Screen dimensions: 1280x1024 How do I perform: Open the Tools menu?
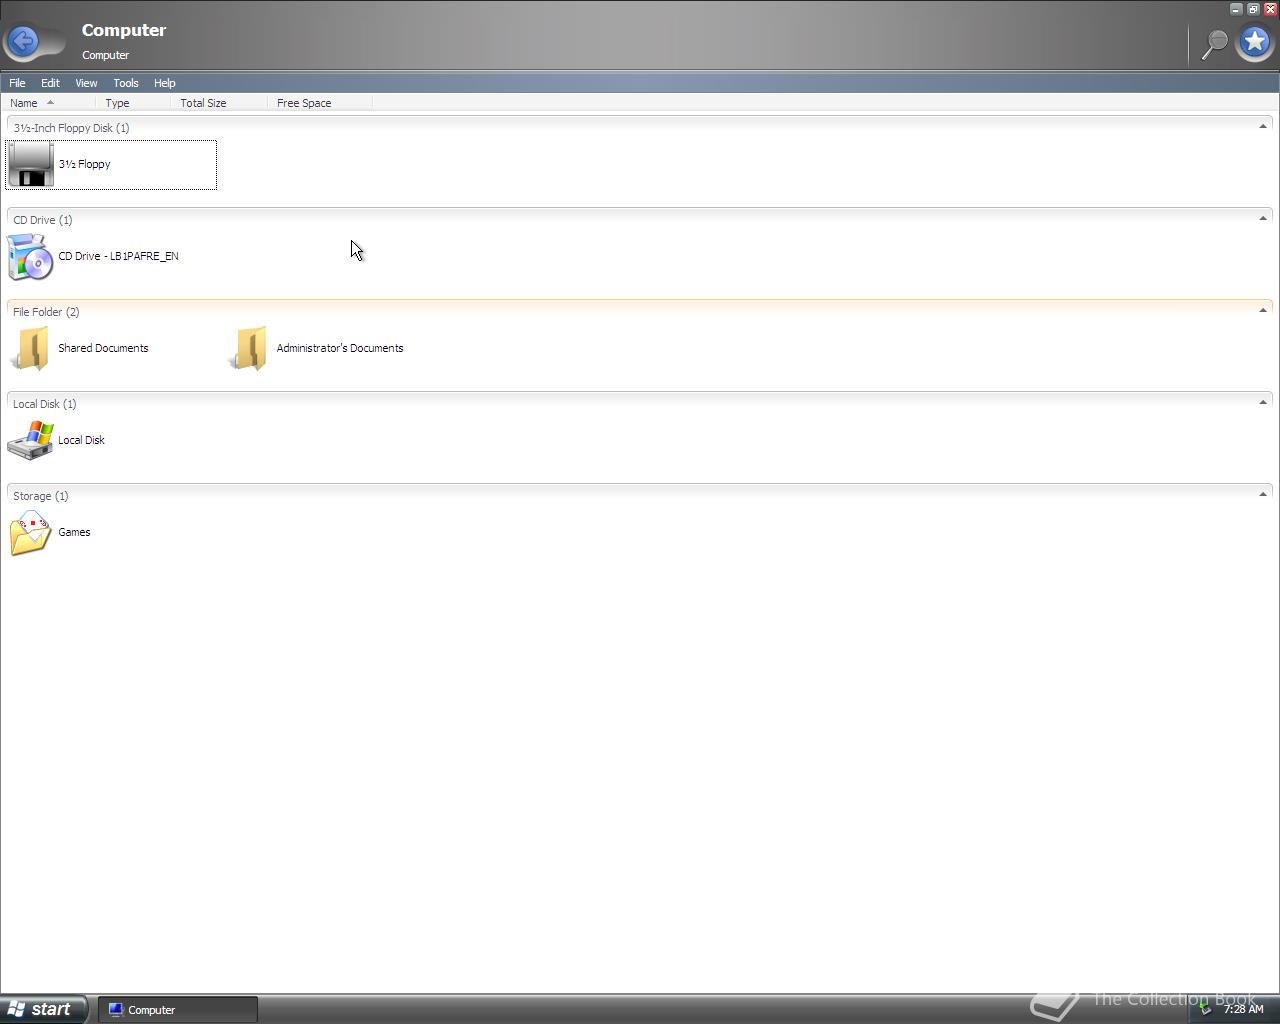pos(126,83)
